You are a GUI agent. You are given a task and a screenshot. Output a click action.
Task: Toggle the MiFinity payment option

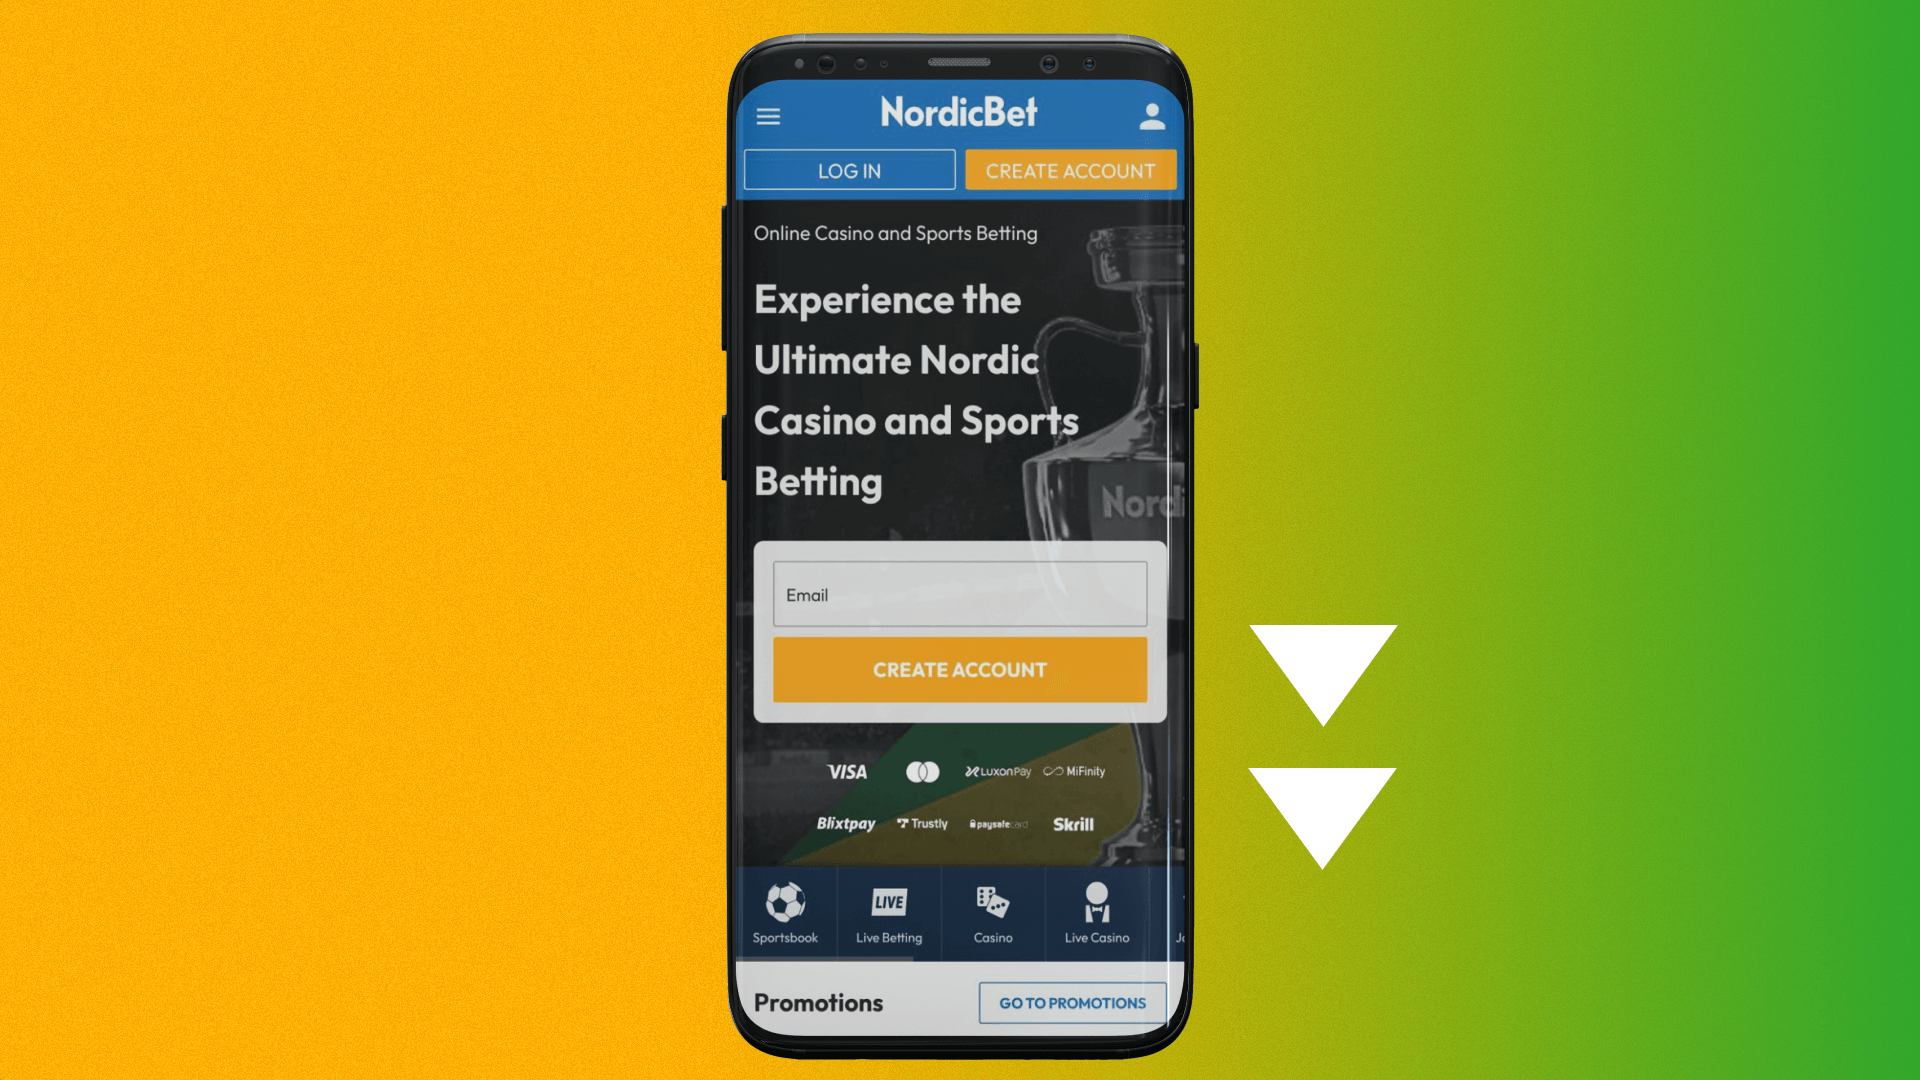[1072, 771]
